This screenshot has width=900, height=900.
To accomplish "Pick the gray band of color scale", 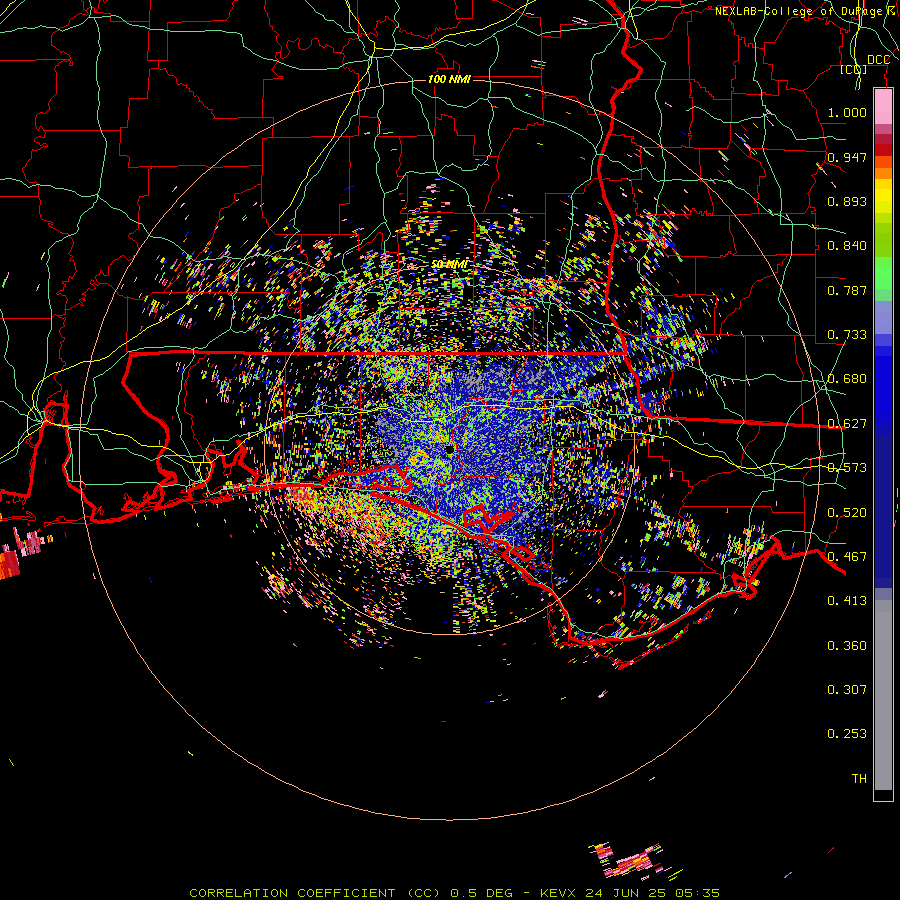I will [x=883, y=695].
